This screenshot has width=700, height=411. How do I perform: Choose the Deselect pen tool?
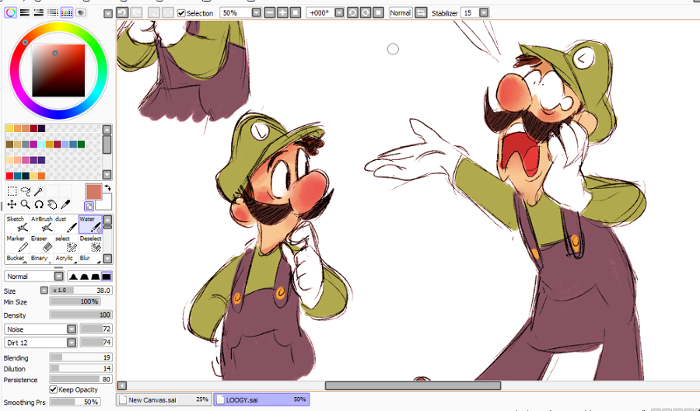(91, 244)
